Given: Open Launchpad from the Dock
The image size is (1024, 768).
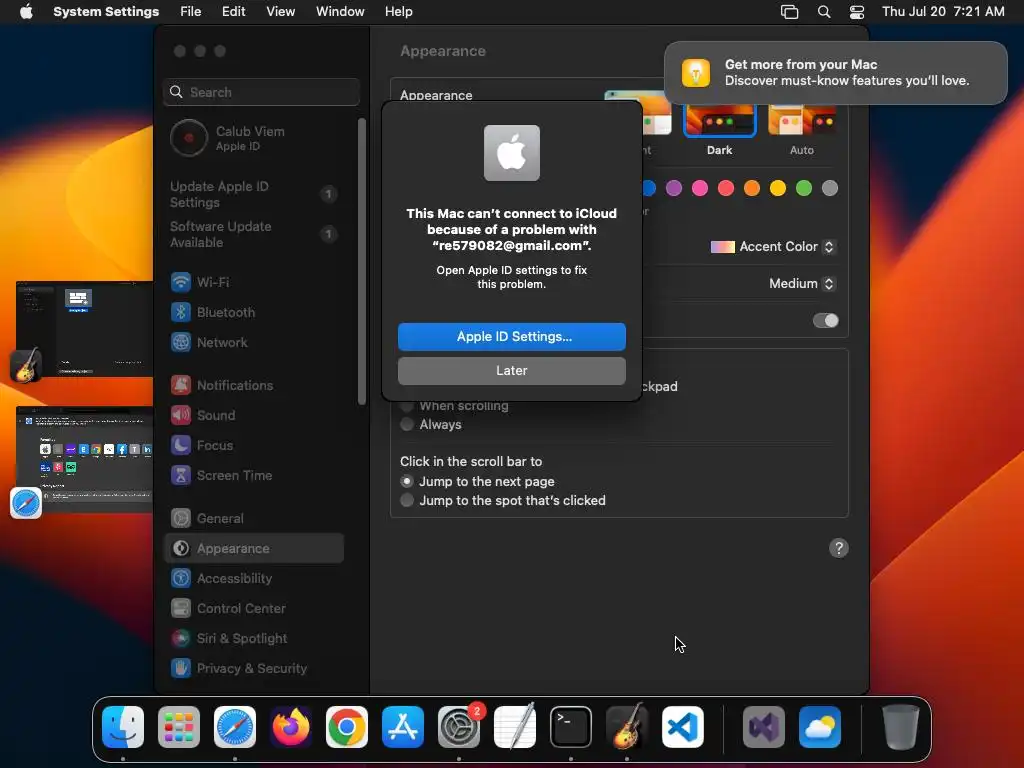Looking at the screenshot, I should pyautogui.click(x=179, y=727).
